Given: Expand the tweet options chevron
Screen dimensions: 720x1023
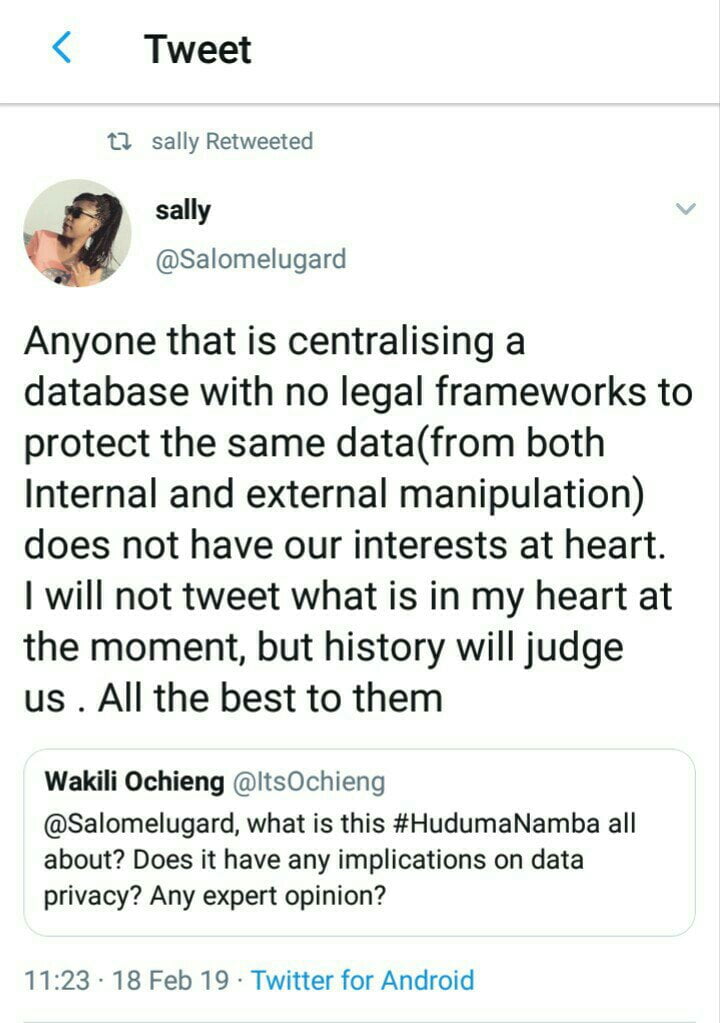Looking at the screenshot, I should click(685, 209).
